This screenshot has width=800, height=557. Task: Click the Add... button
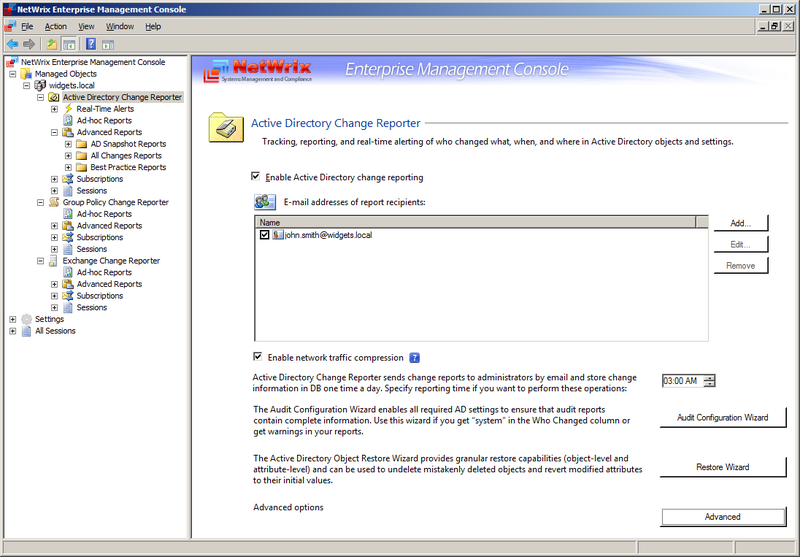740,223
